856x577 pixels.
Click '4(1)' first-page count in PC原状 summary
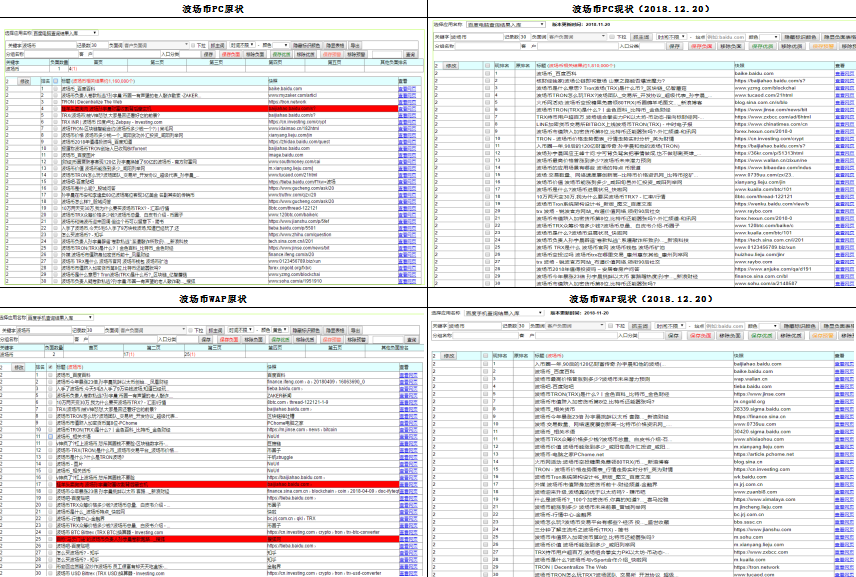tap(73, 69)
